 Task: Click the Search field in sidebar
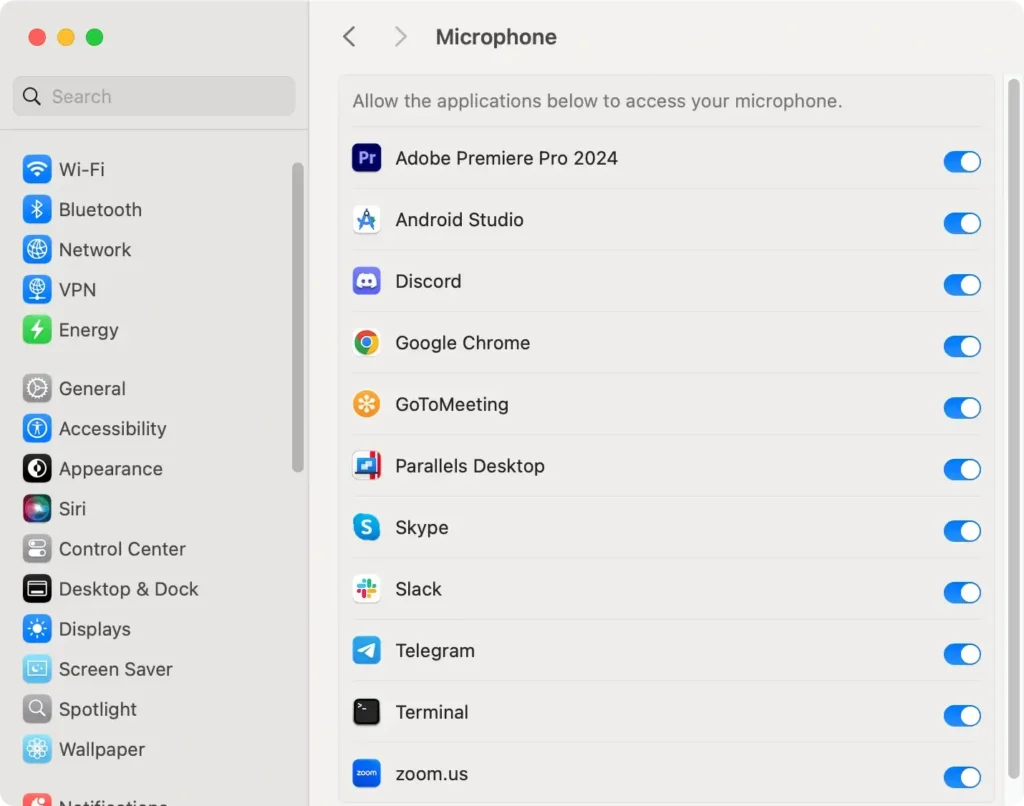tap(154, 96)
